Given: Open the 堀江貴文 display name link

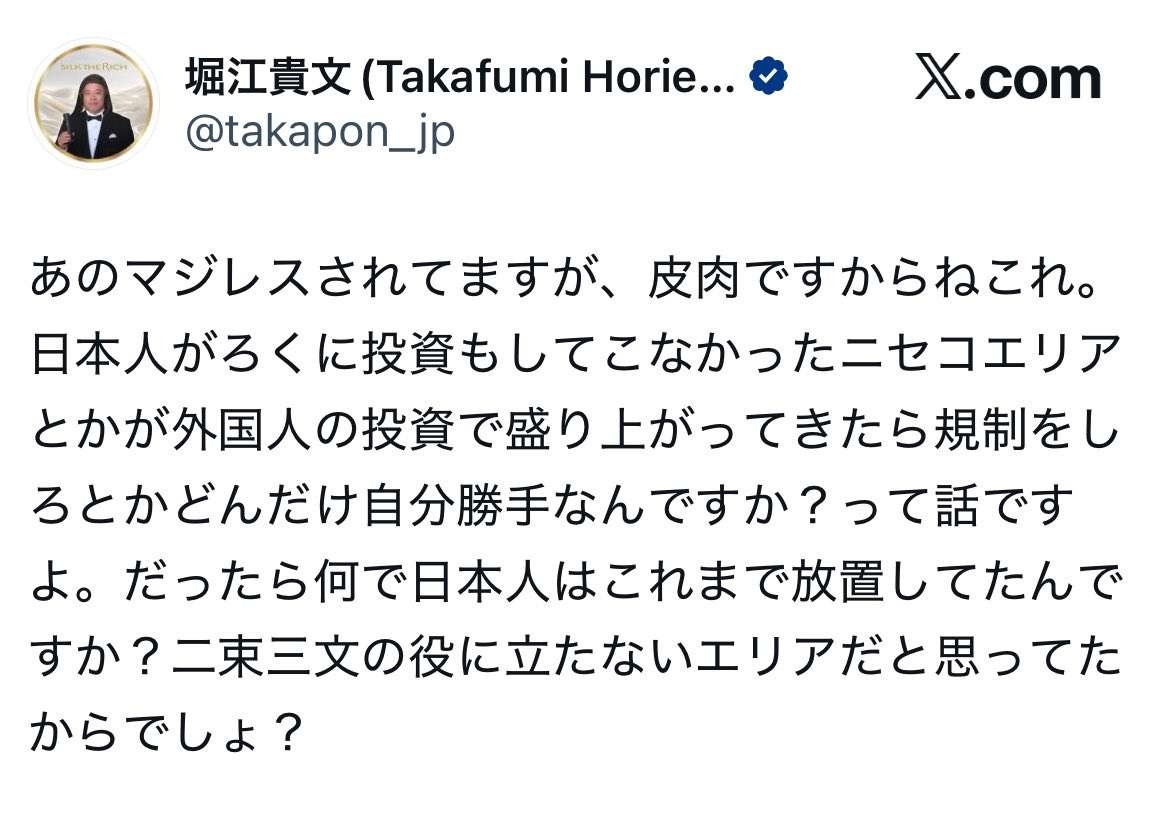Looking at the screenshot, I should point(268,78).
